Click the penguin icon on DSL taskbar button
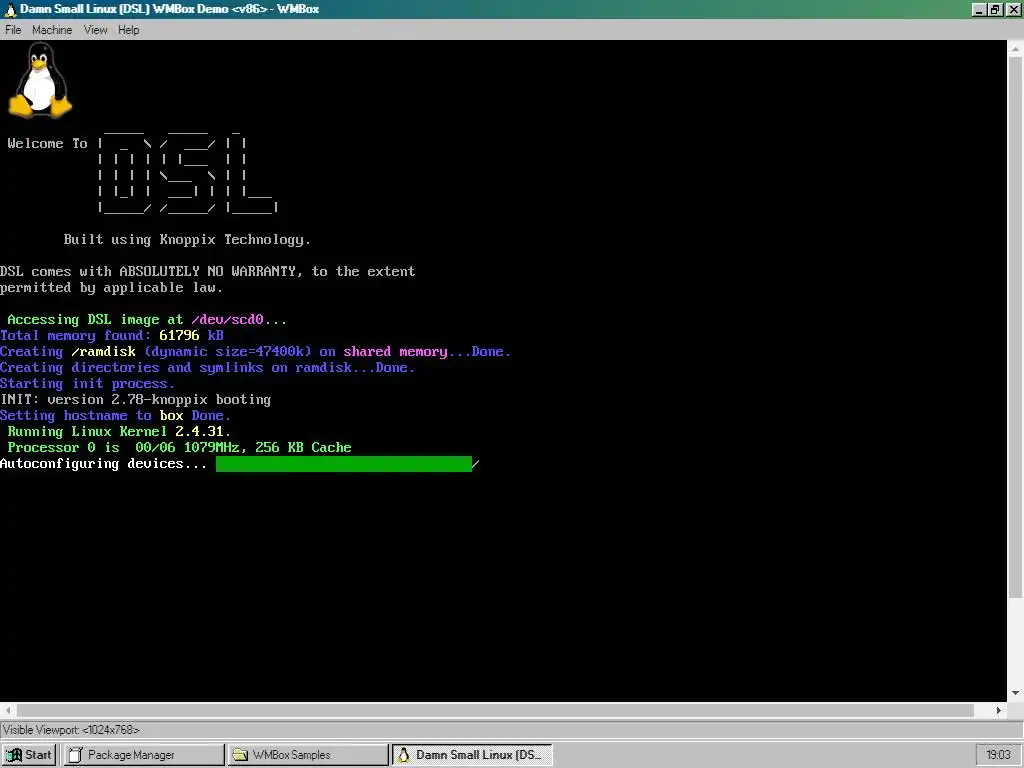Image resolution: width=1024 pixels, height=768 pixels. point(404,755)
